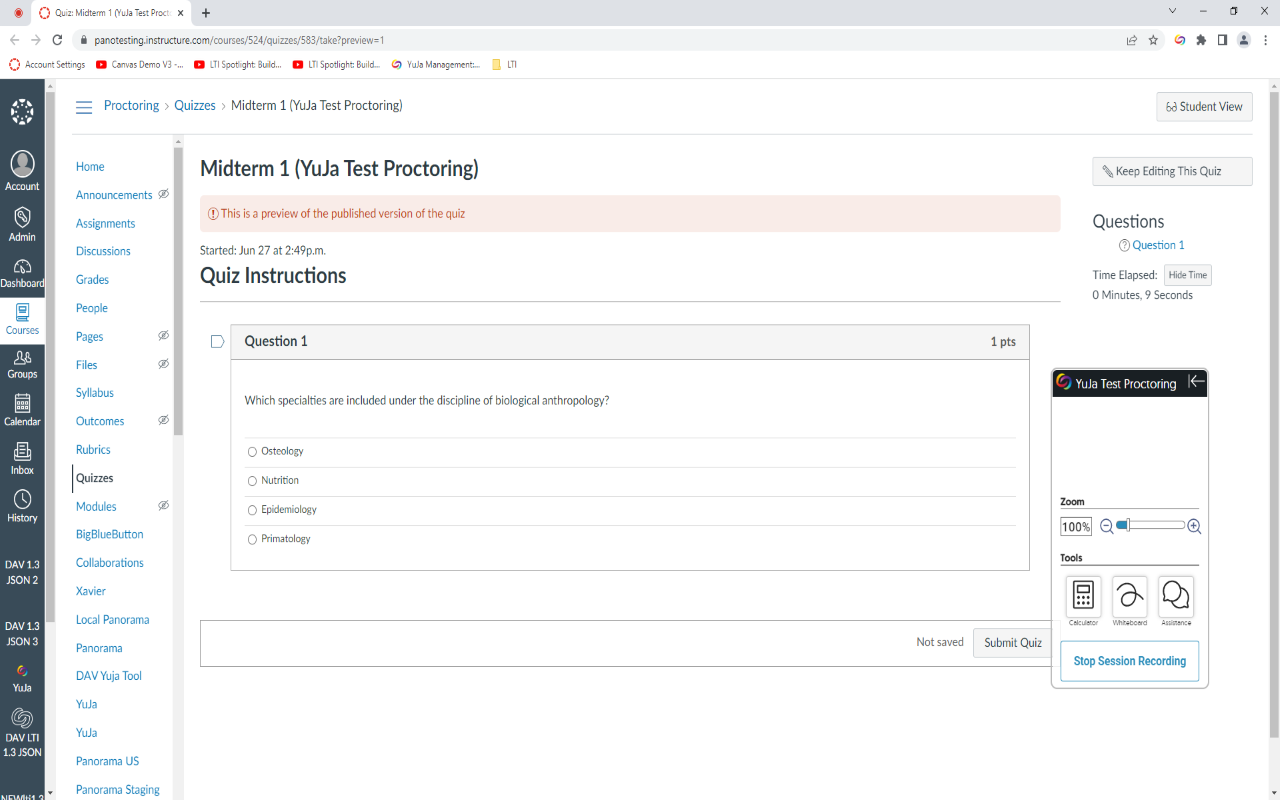Click Stop Session Recording button

click(1130, 661)
